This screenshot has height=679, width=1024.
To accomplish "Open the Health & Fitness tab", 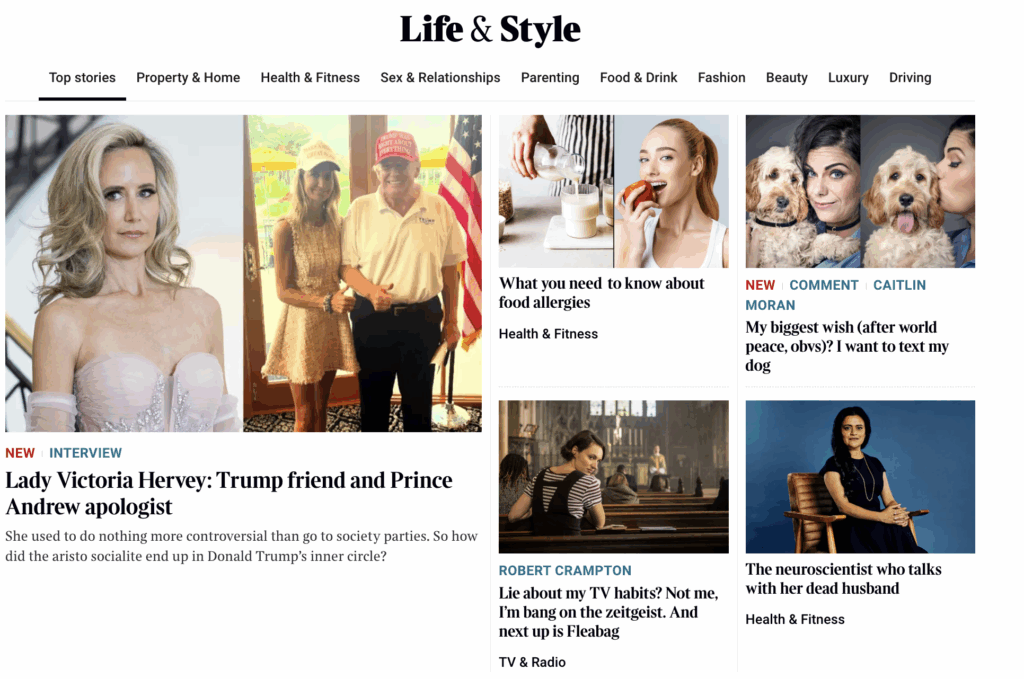I will pos(310,78).
